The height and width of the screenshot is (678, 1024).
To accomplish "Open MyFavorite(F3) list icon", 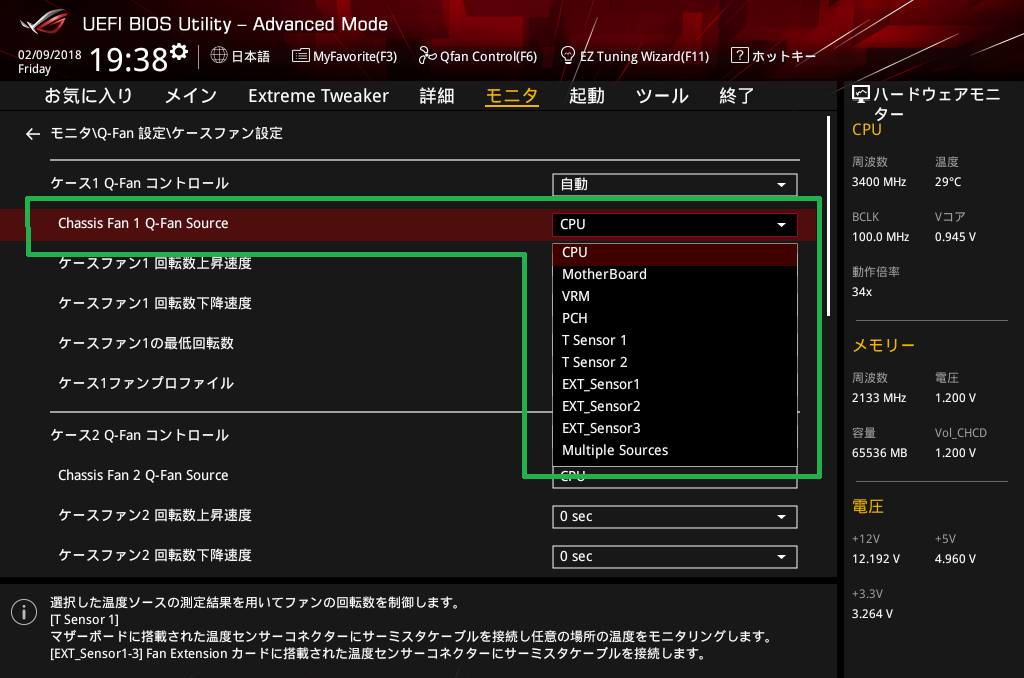I will (300, 56).
